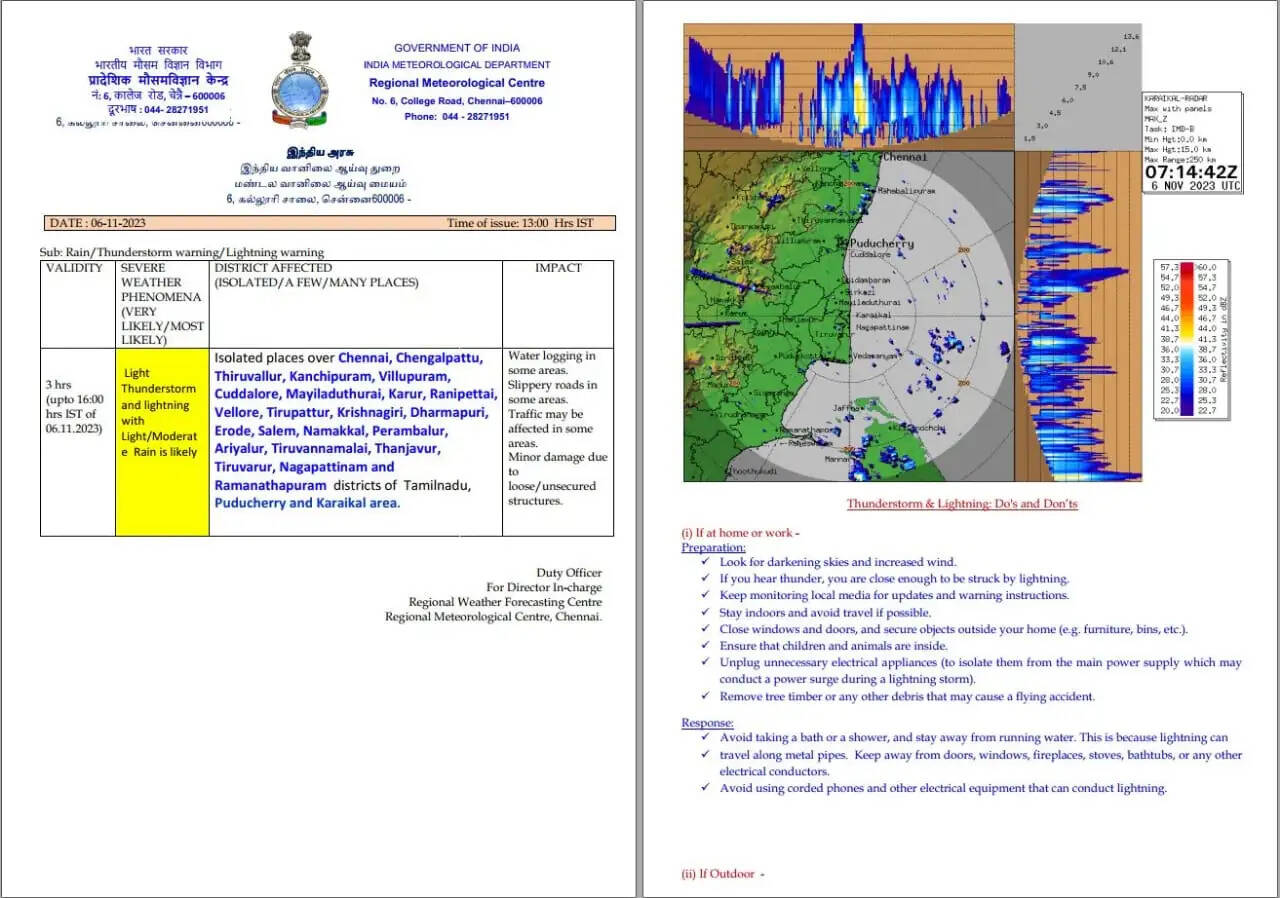Click the checkmark beside 'Avoid taking a bath'
1280x898 pixels.
click(x=706, y=738)
